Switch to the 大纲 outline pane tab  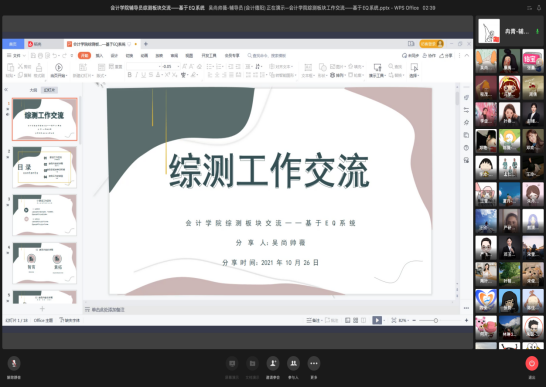click(x=33, y=90)
